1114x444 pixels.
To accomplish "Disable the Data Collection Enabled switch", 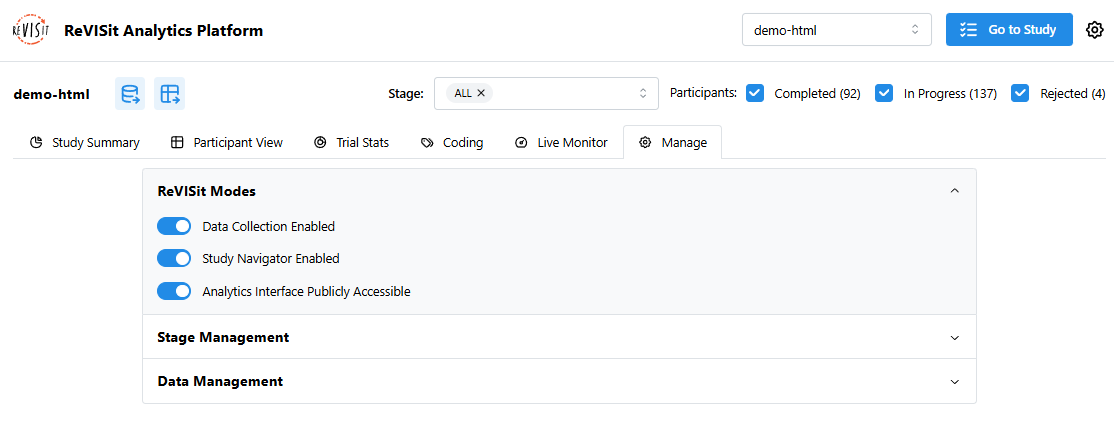I will 174,226.
